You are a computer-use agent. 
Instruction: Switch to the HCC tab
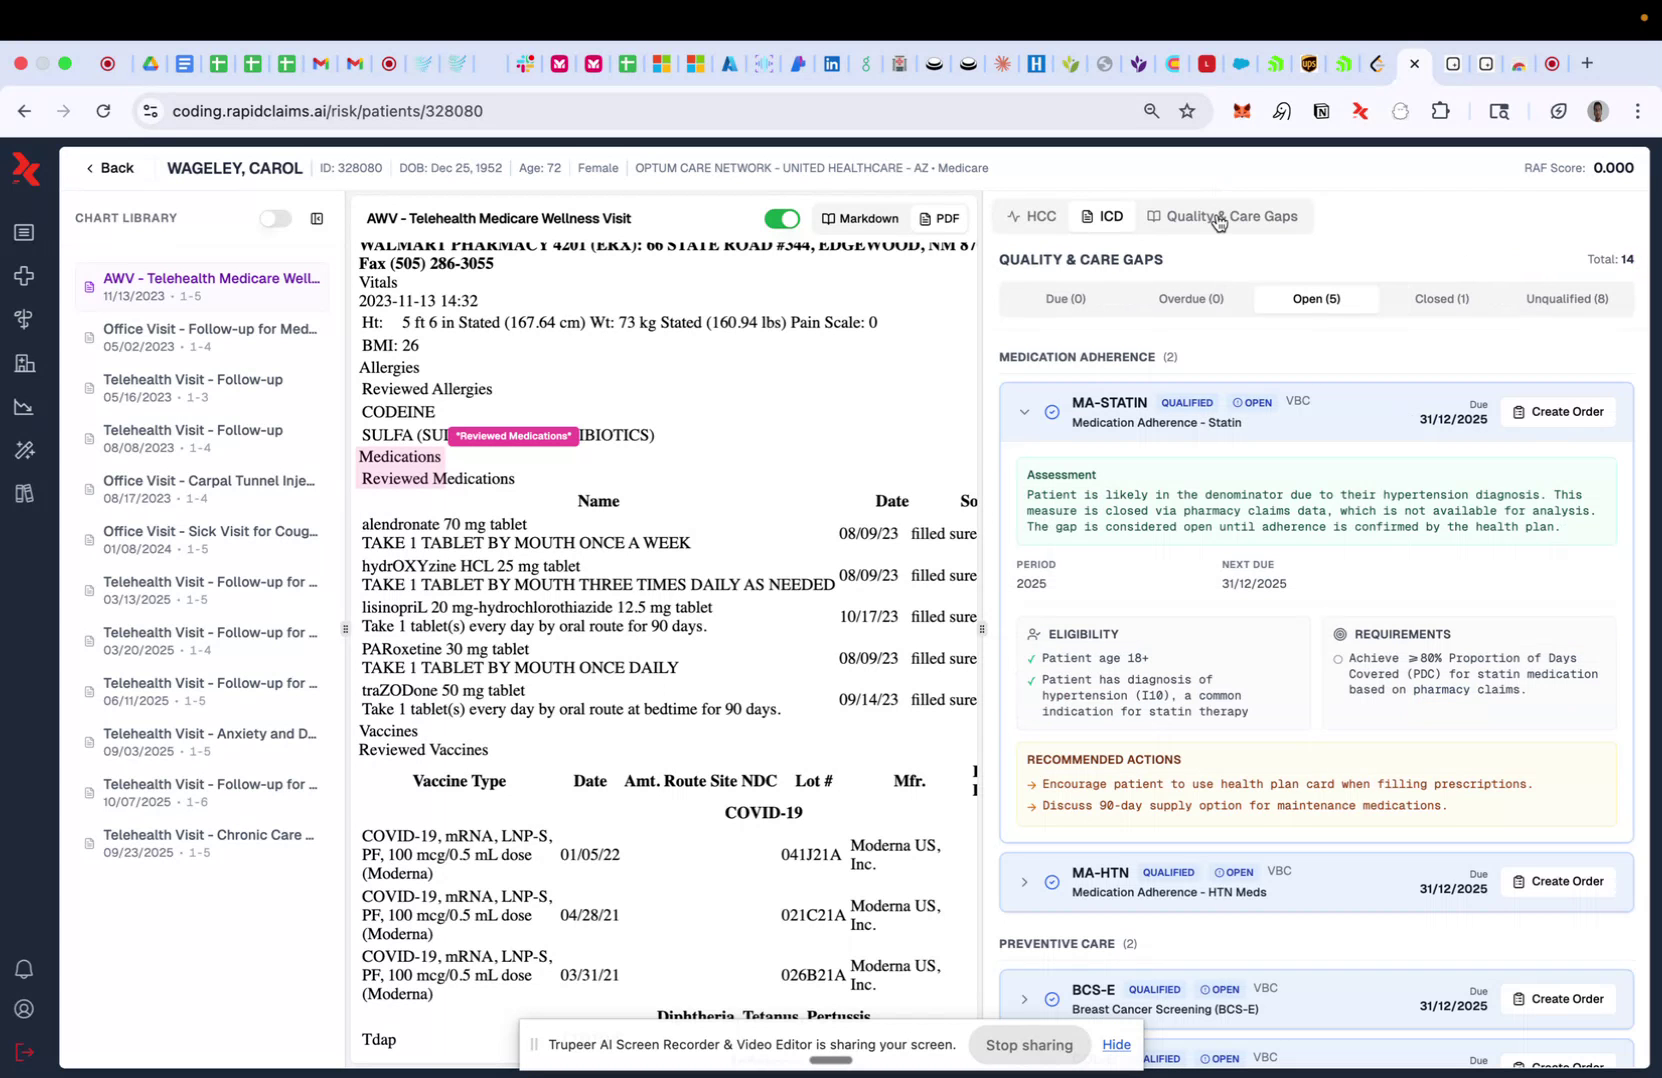pos(1031,216)
